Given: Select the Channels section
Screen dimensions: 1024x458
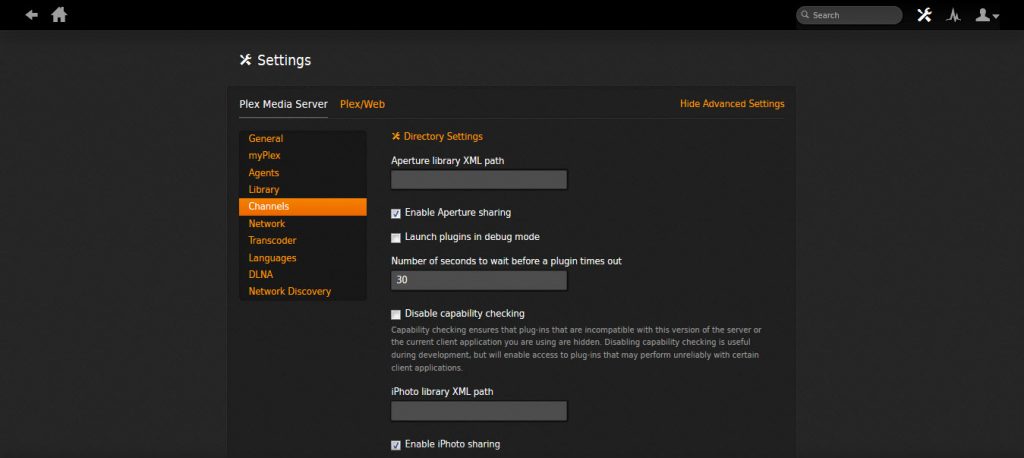Looking at the screenshot, I should tap(302, 206).
